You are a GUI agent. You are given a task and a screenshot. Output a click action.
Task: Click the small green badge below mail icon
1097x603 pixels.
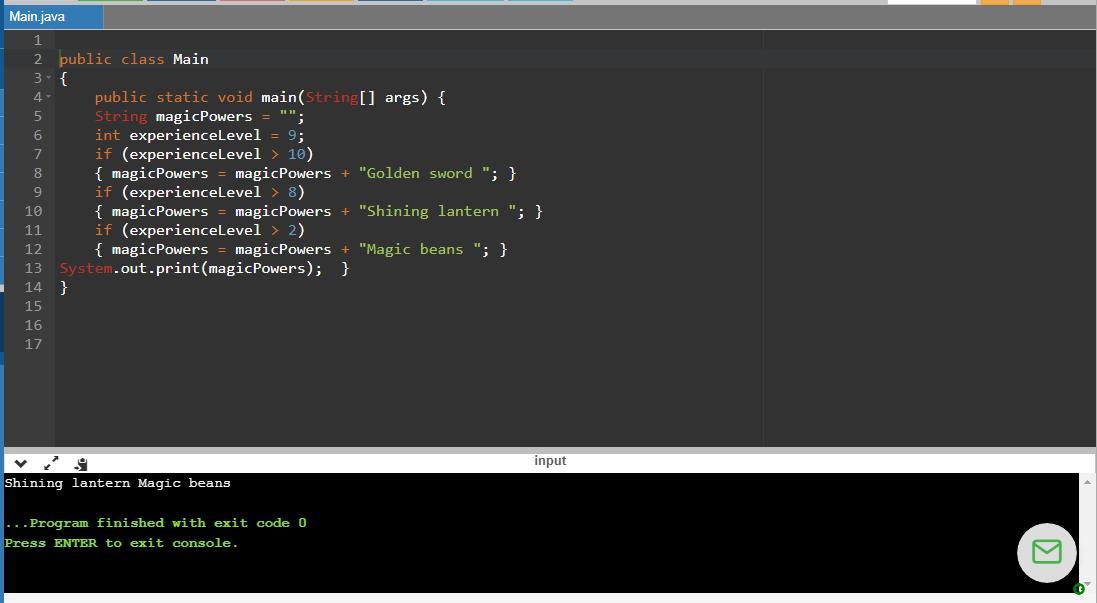[x=1080, y=588]
